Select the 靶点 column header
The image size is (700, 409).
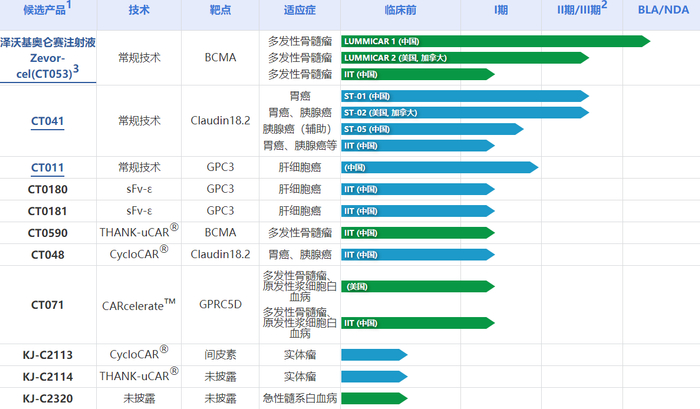click(x=220, y=10)
